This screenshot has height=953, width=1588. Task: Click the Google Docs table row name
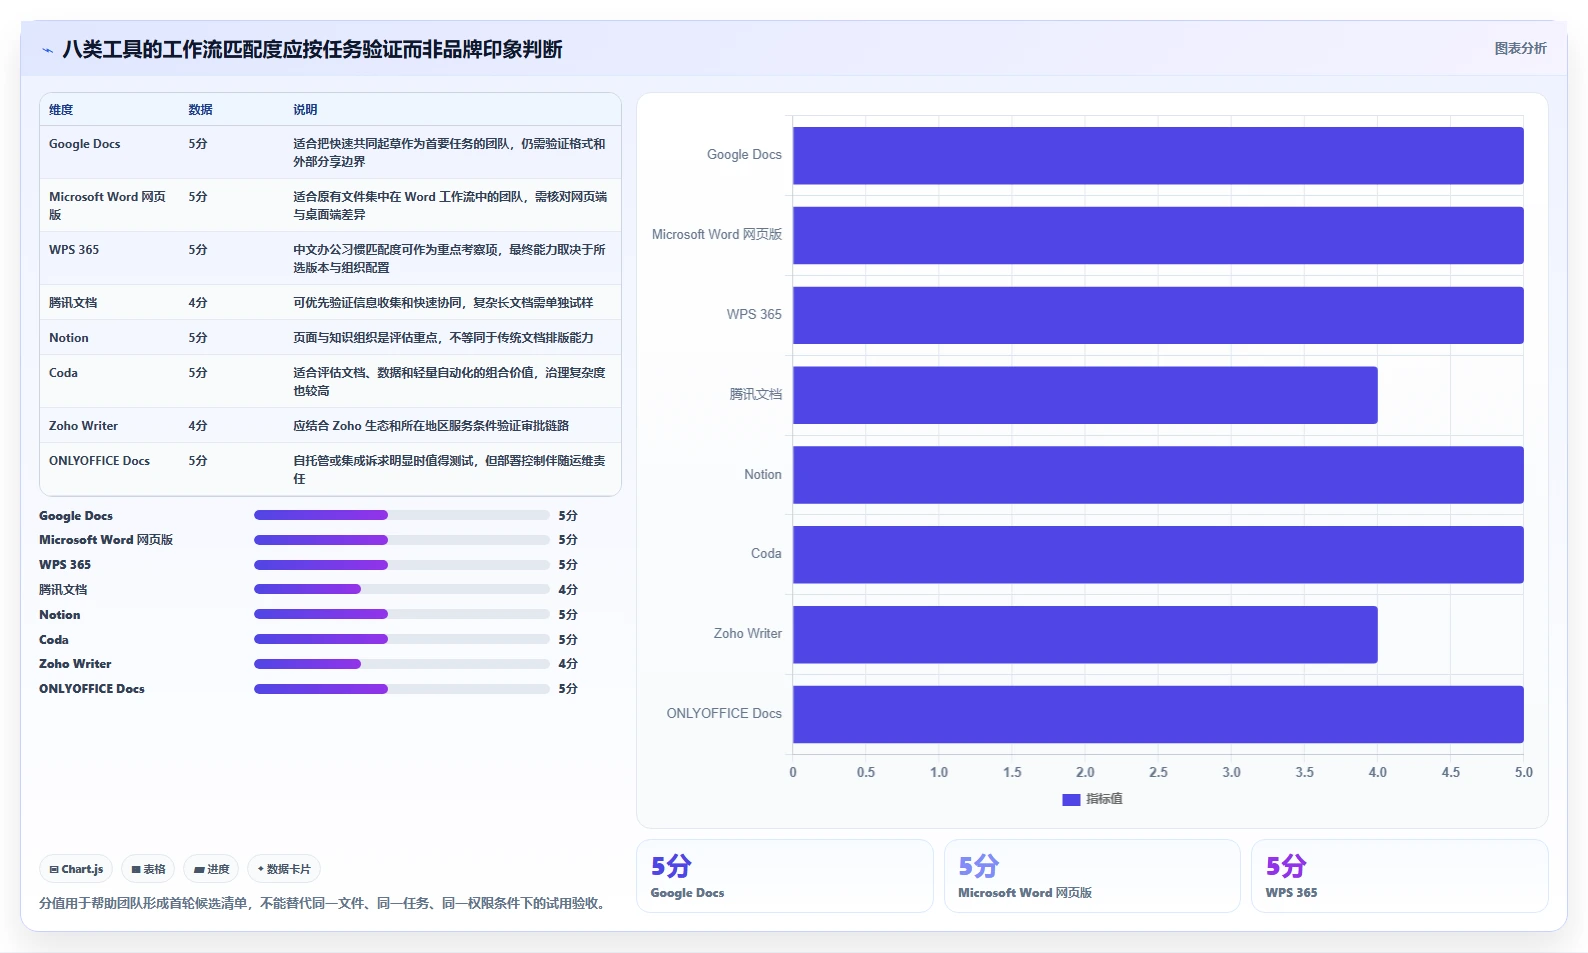click(85, 144)
